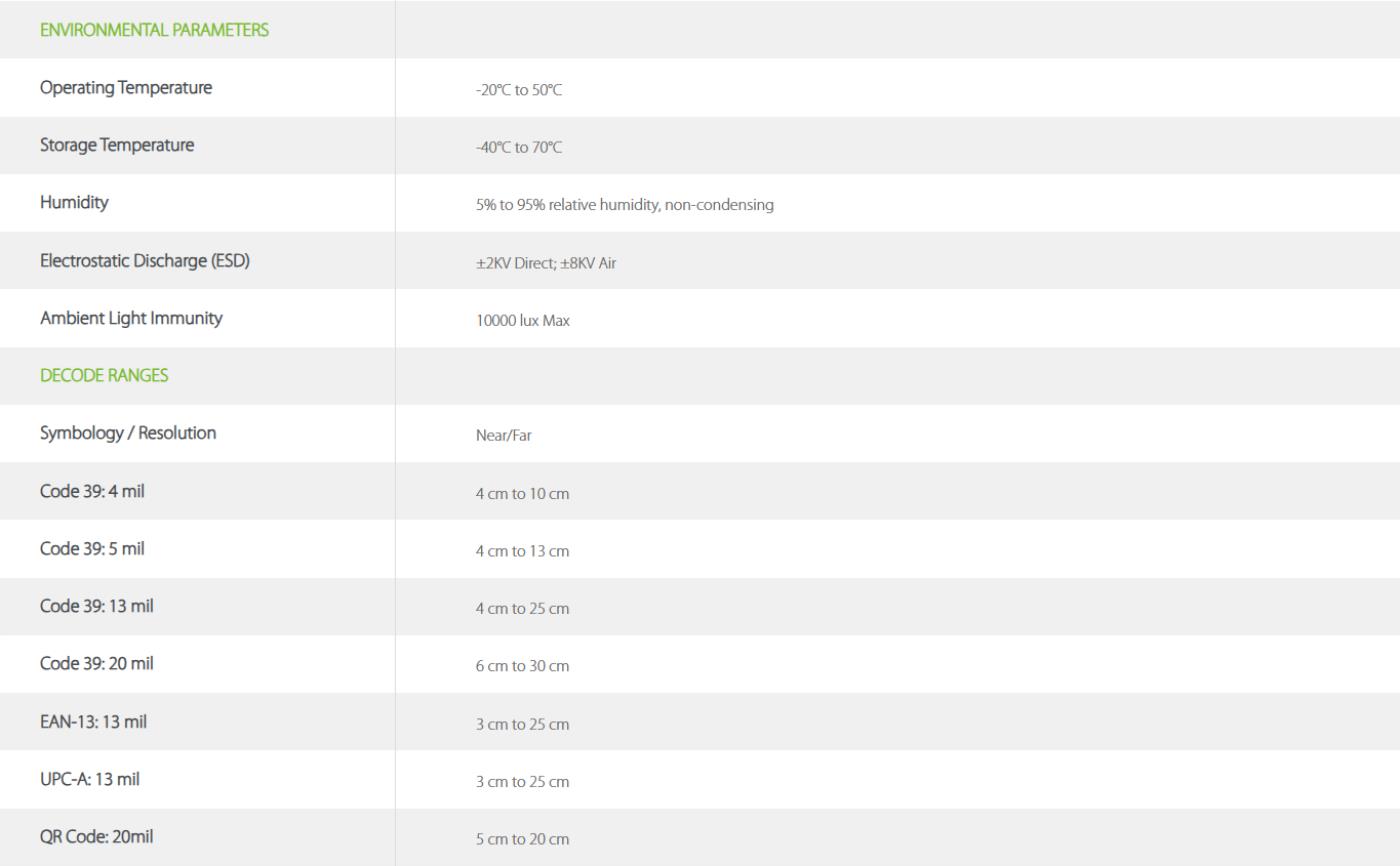Select the Operating Temperature row label
The width and height of the screenshot is (1400, 866).
click(126, 88)
